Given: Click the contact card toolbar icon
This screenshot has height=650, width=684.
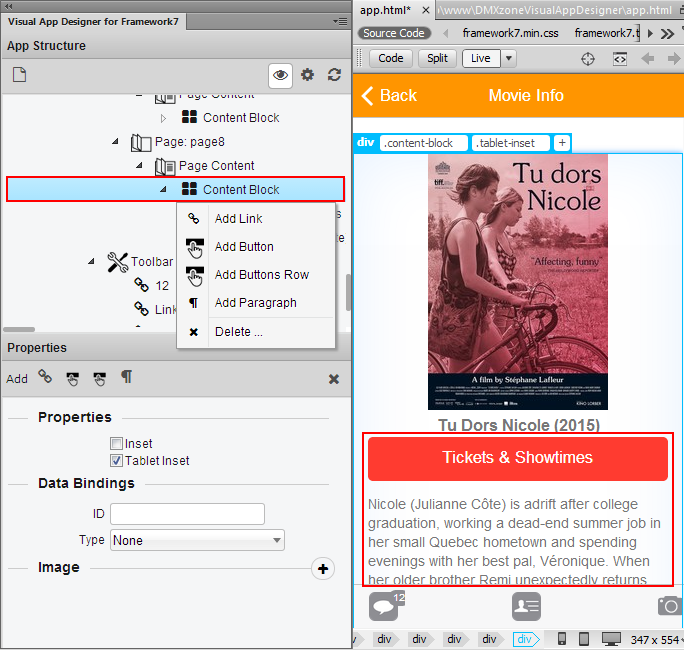Looking at the screenshot, I should point(526,606).
